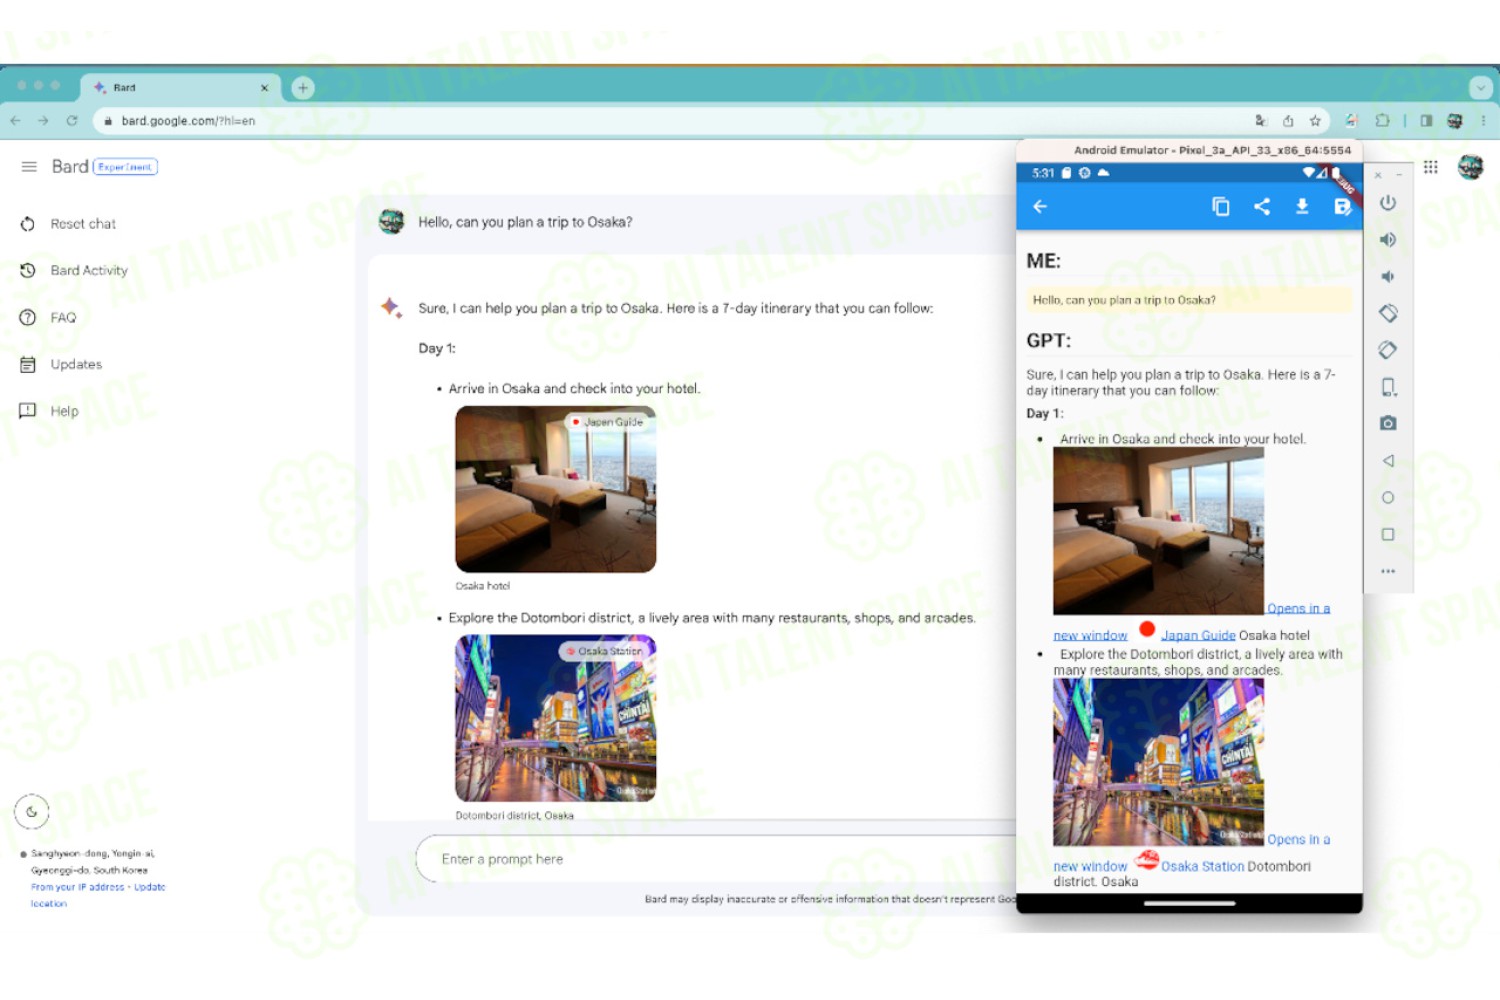
Task: Close the emulator toolbar with X
Action: pyautogui.click(x=1378, y=175)
